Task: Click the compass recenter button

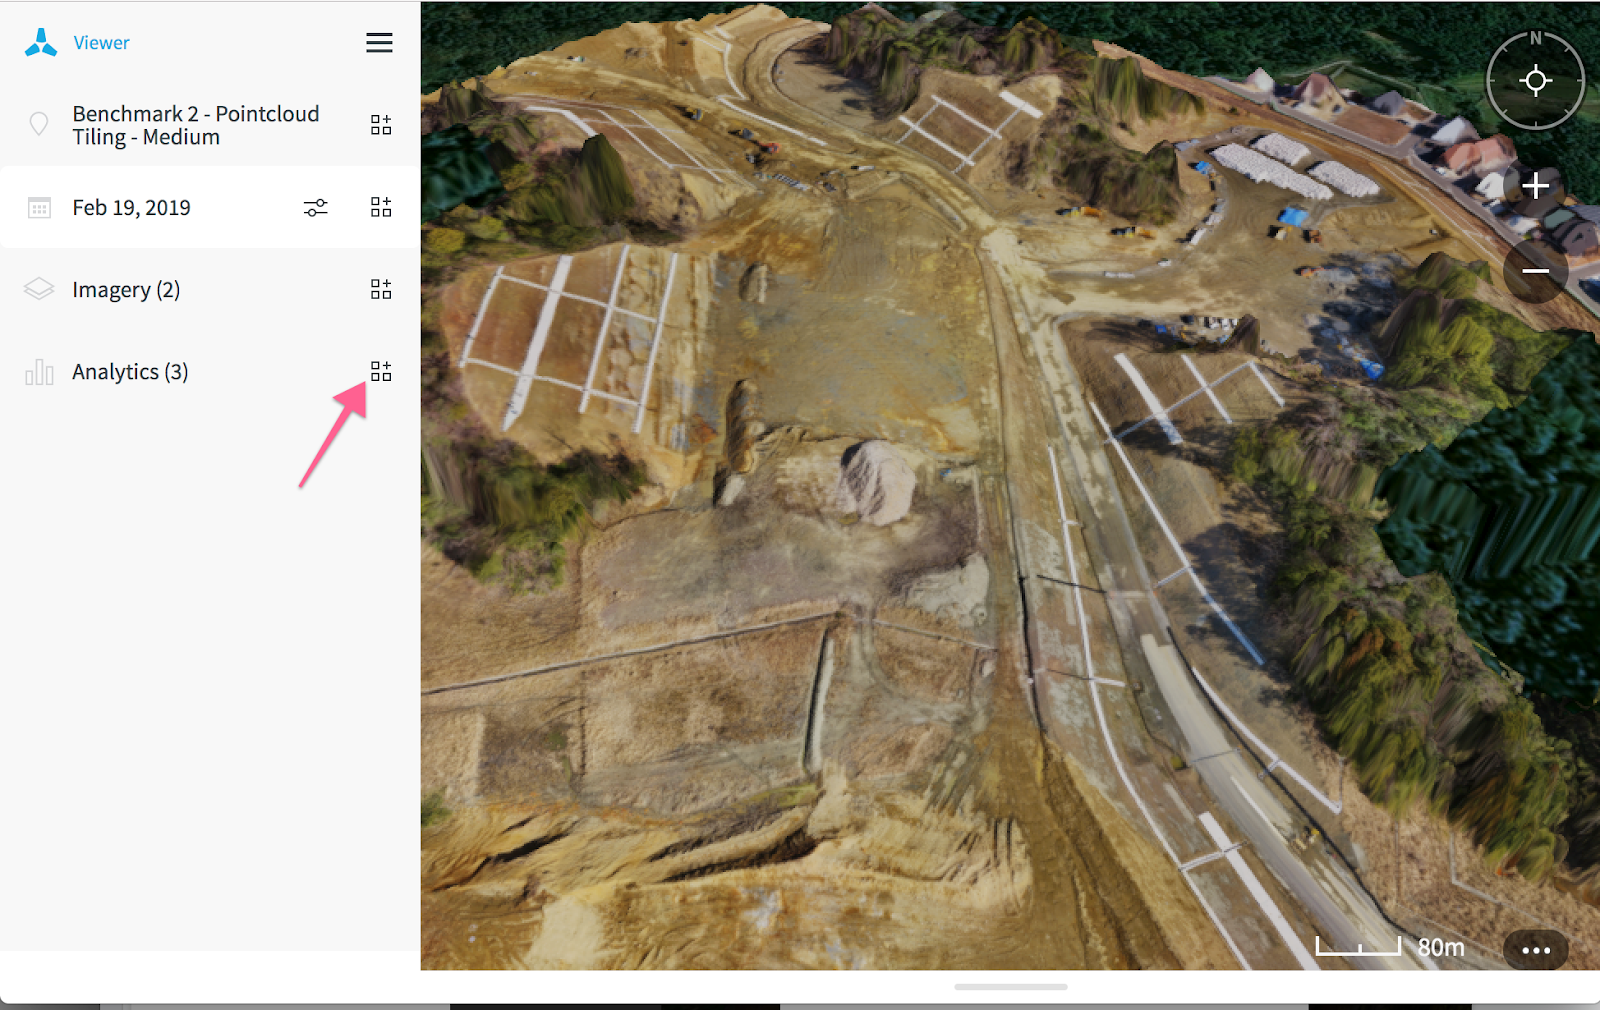Action: pos(1535,80)
